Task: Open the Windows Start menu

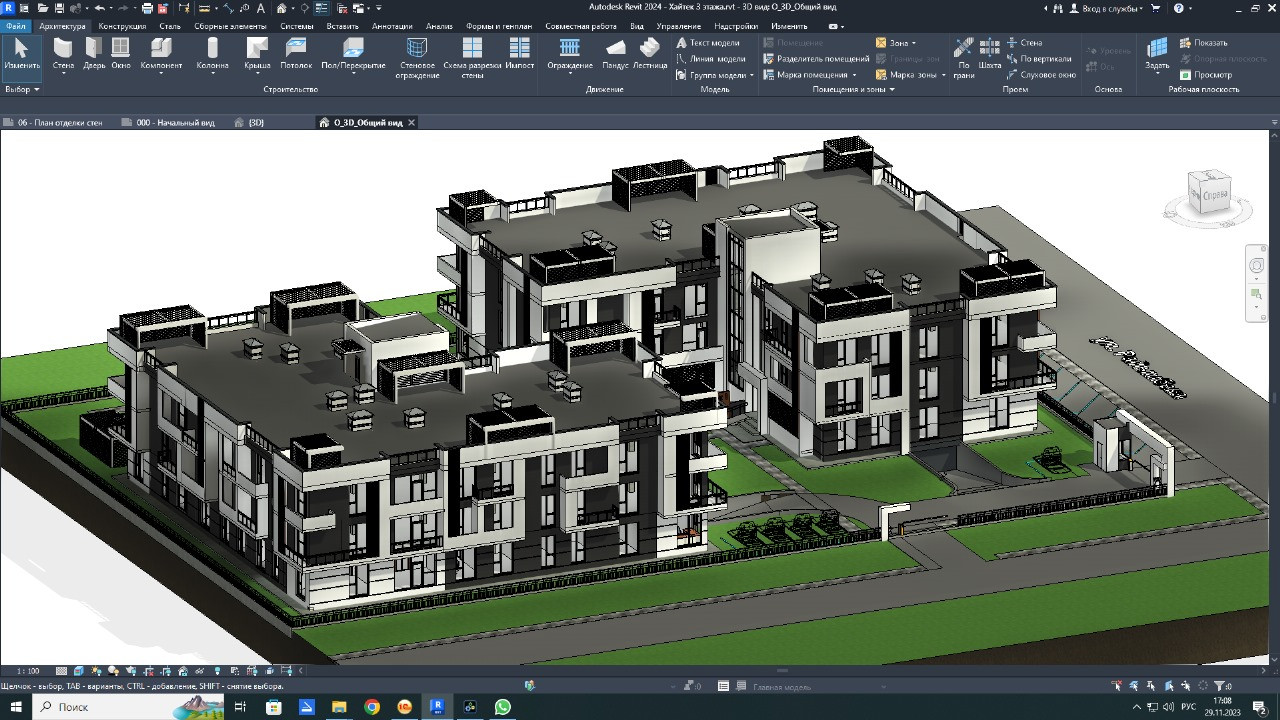Action: (15, 706)
